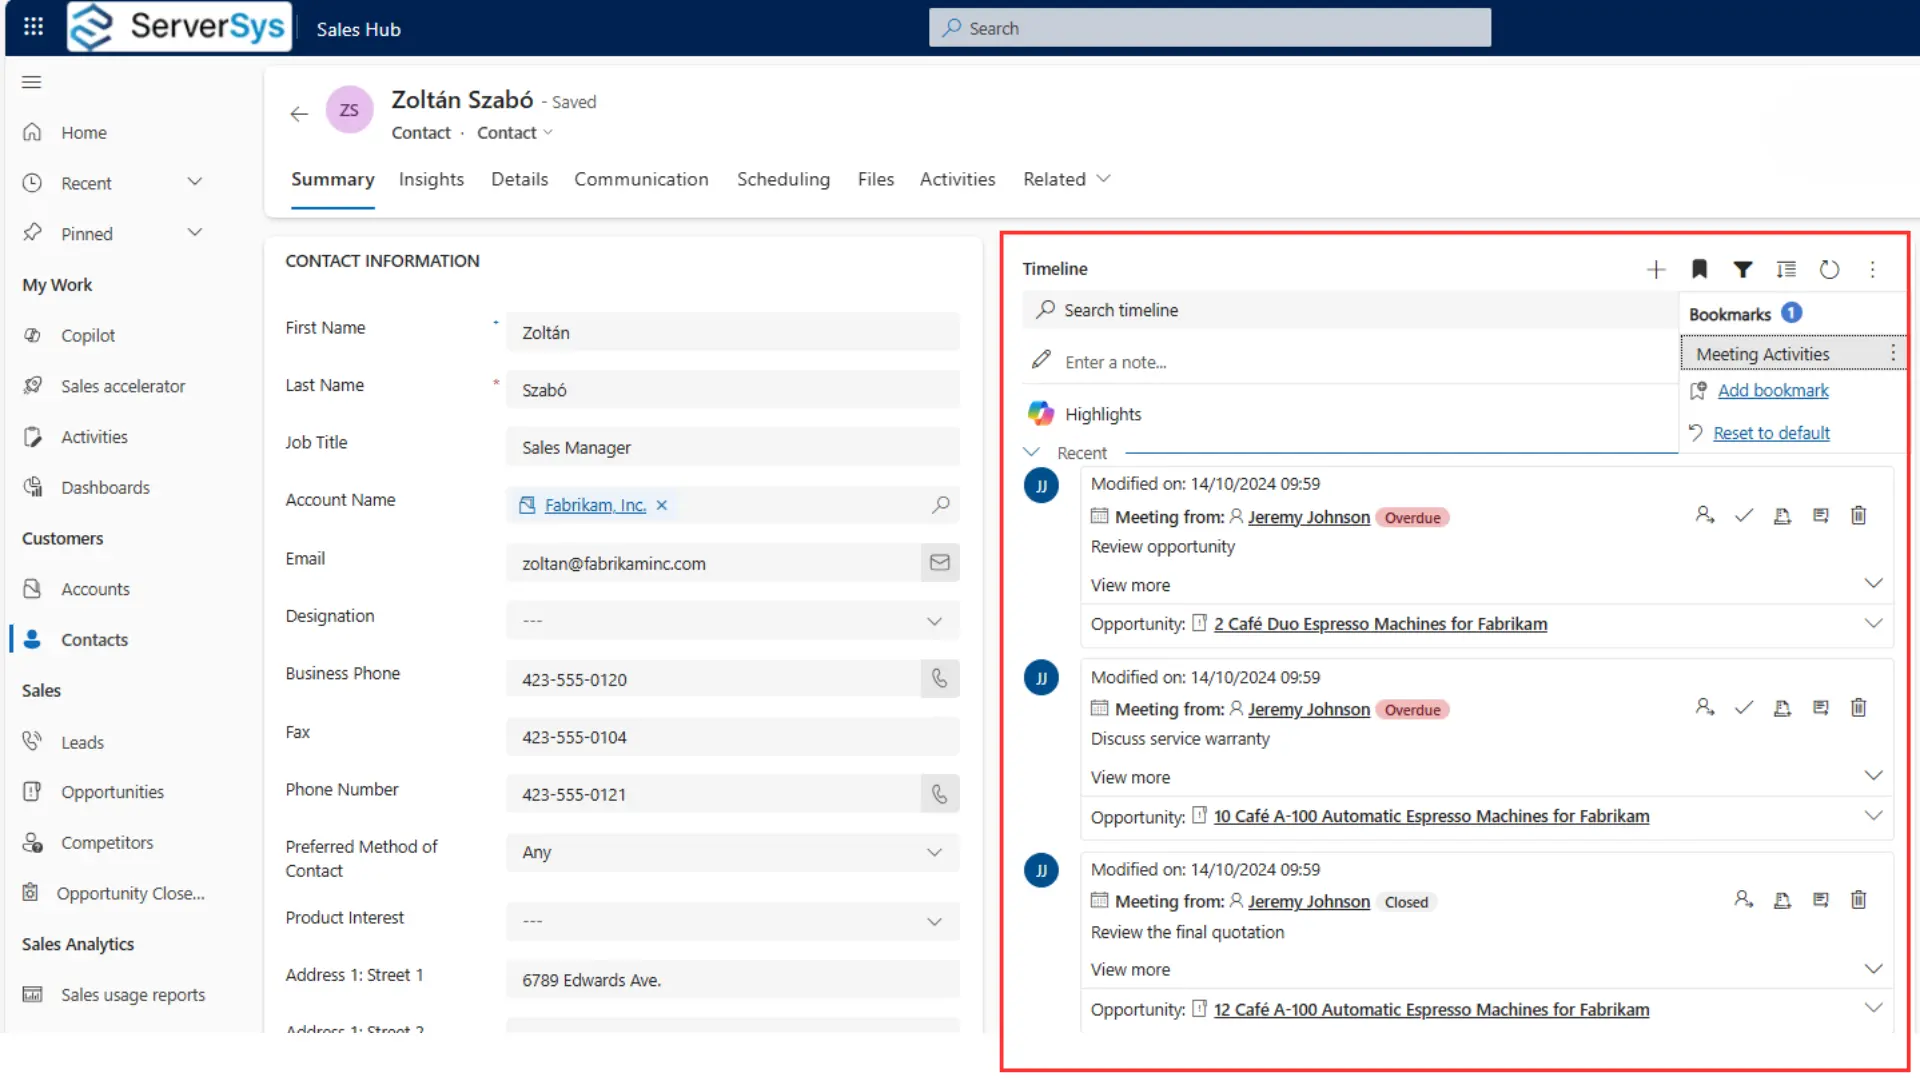Go to Home in sidebar
This screenshot has width=1920, height=1080.
tap(83, 133)
